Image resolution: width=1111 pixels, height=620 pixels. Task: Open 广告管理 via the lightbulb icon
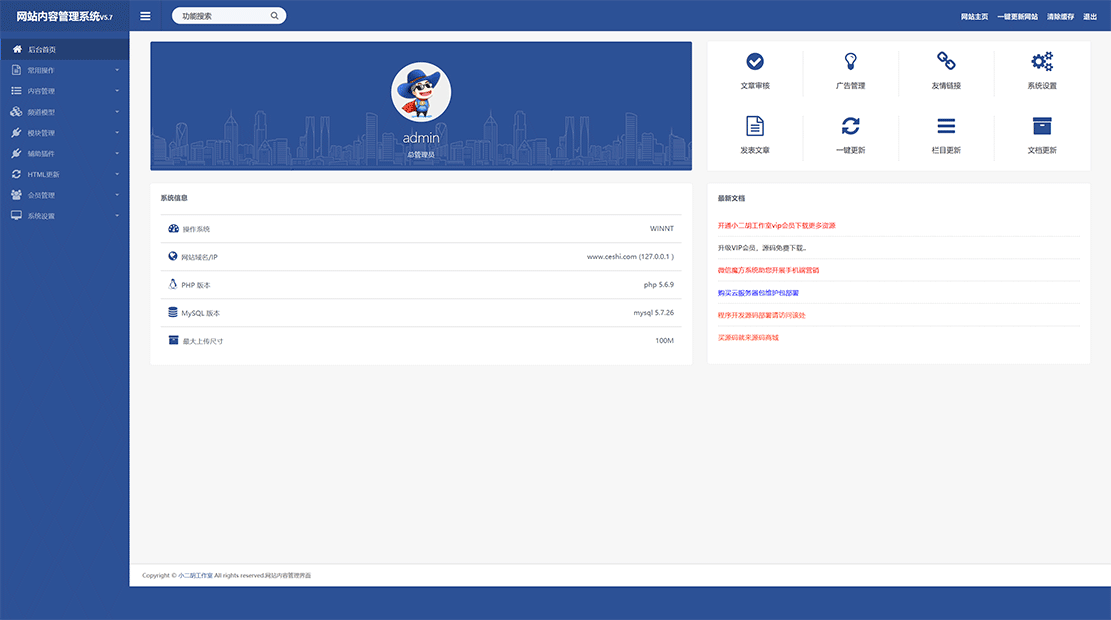[x=850, y=61]
